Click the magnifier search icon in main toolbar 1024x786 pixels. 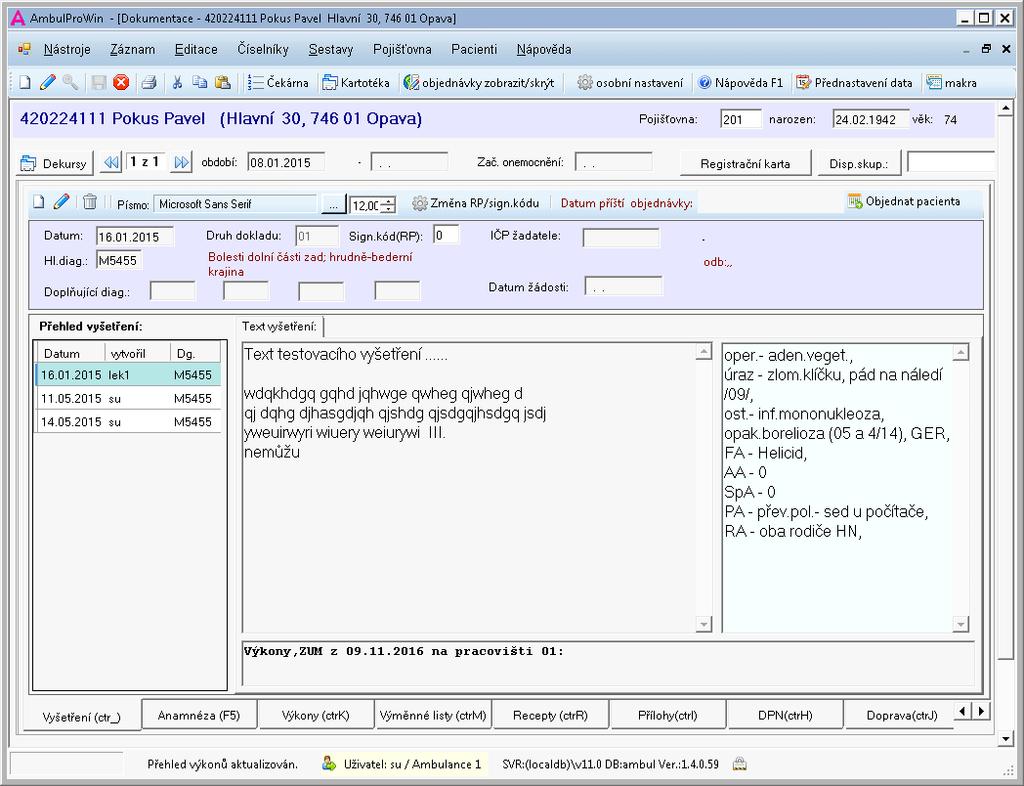coord(70,82)
